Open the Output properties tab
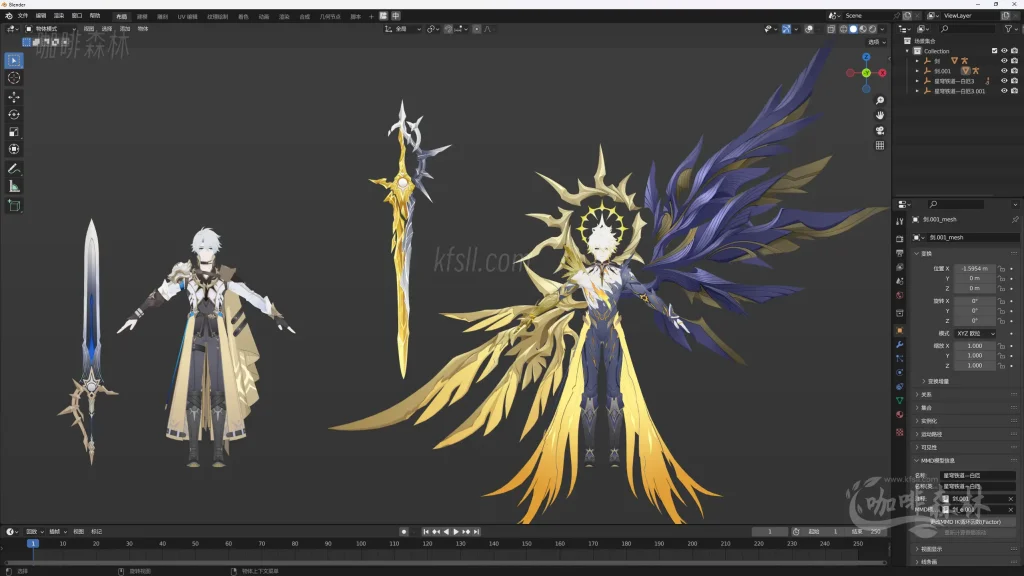Screen dimensions: 1024x576 pyautogui.click(x=899, y=253)
